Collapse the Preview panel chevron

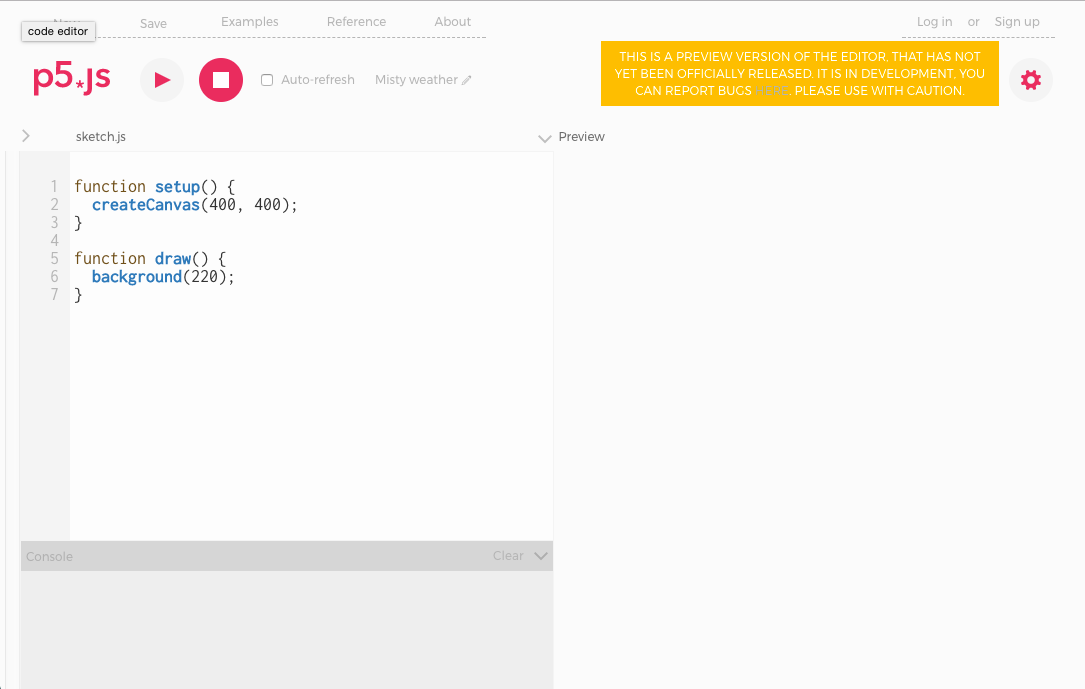click(545, 137)
